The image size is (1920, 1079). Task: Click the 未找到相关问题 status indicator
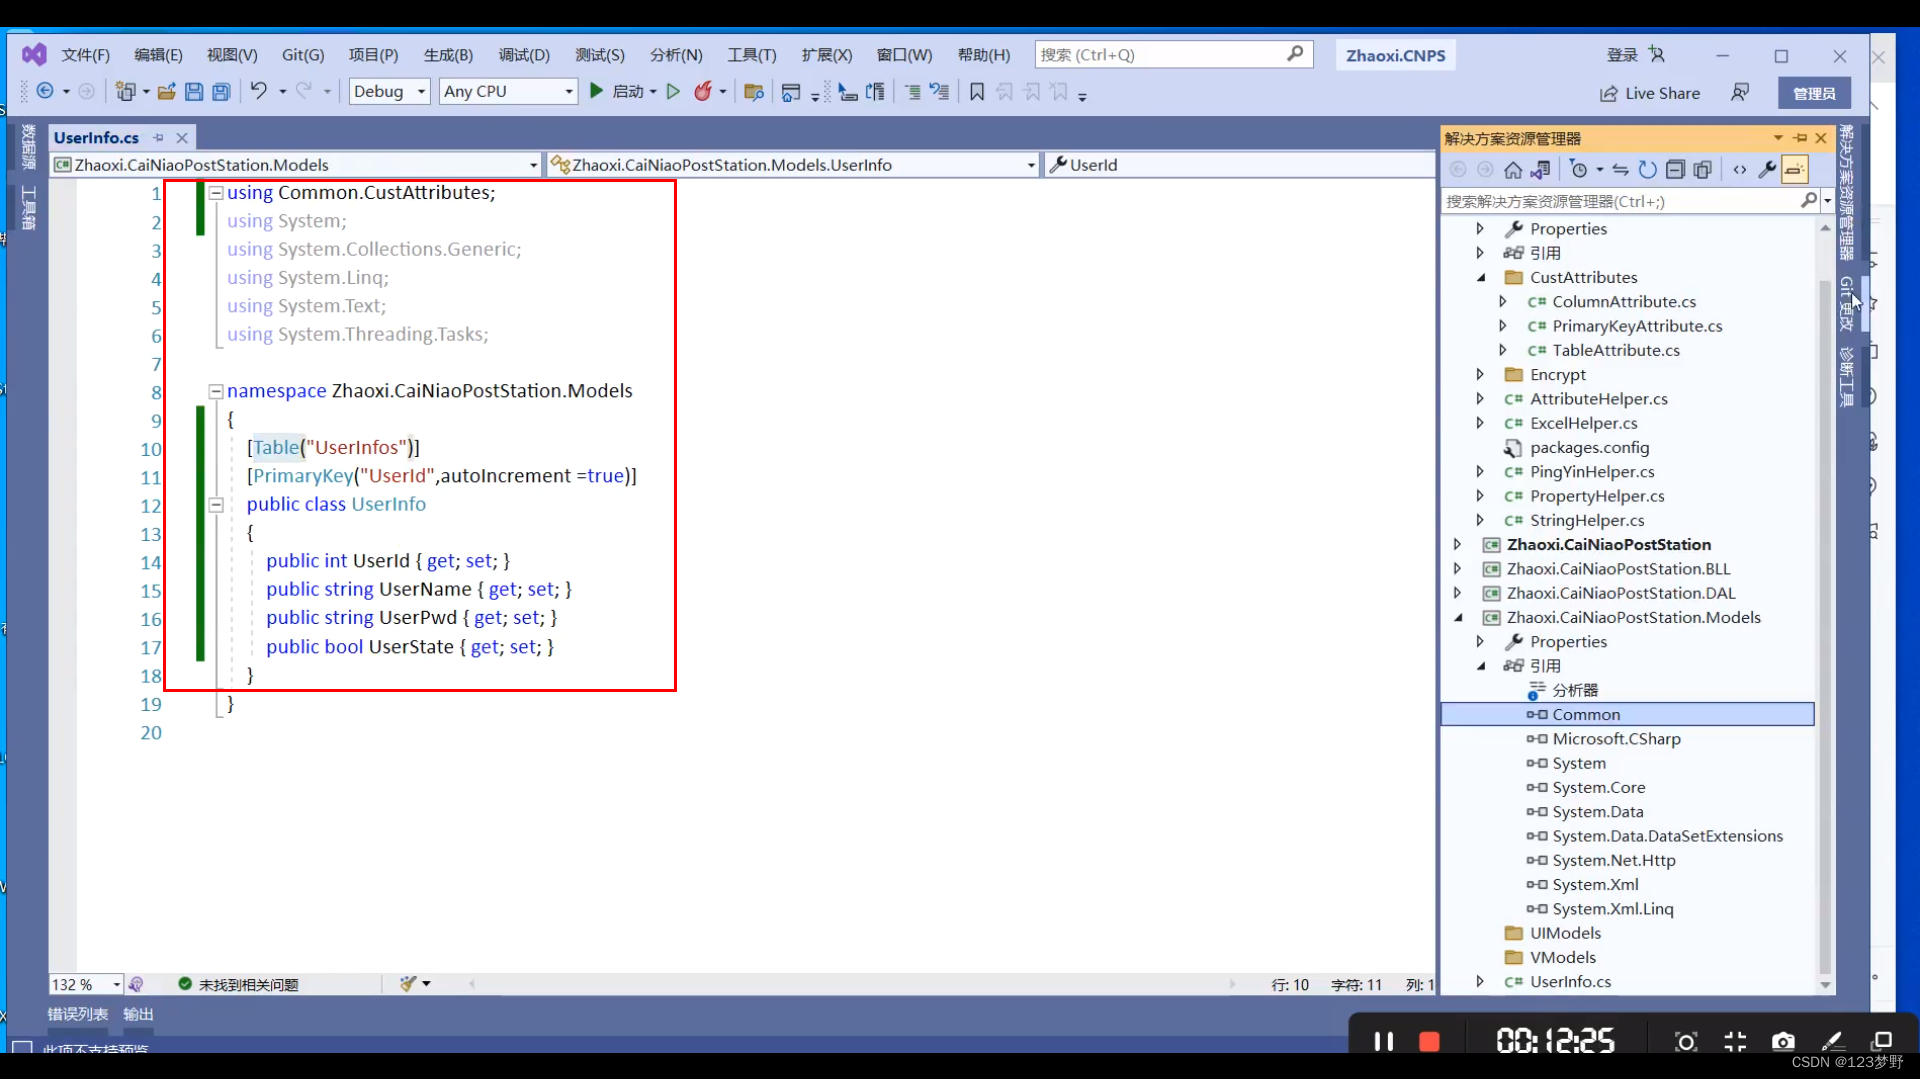(x=239, y=984)
